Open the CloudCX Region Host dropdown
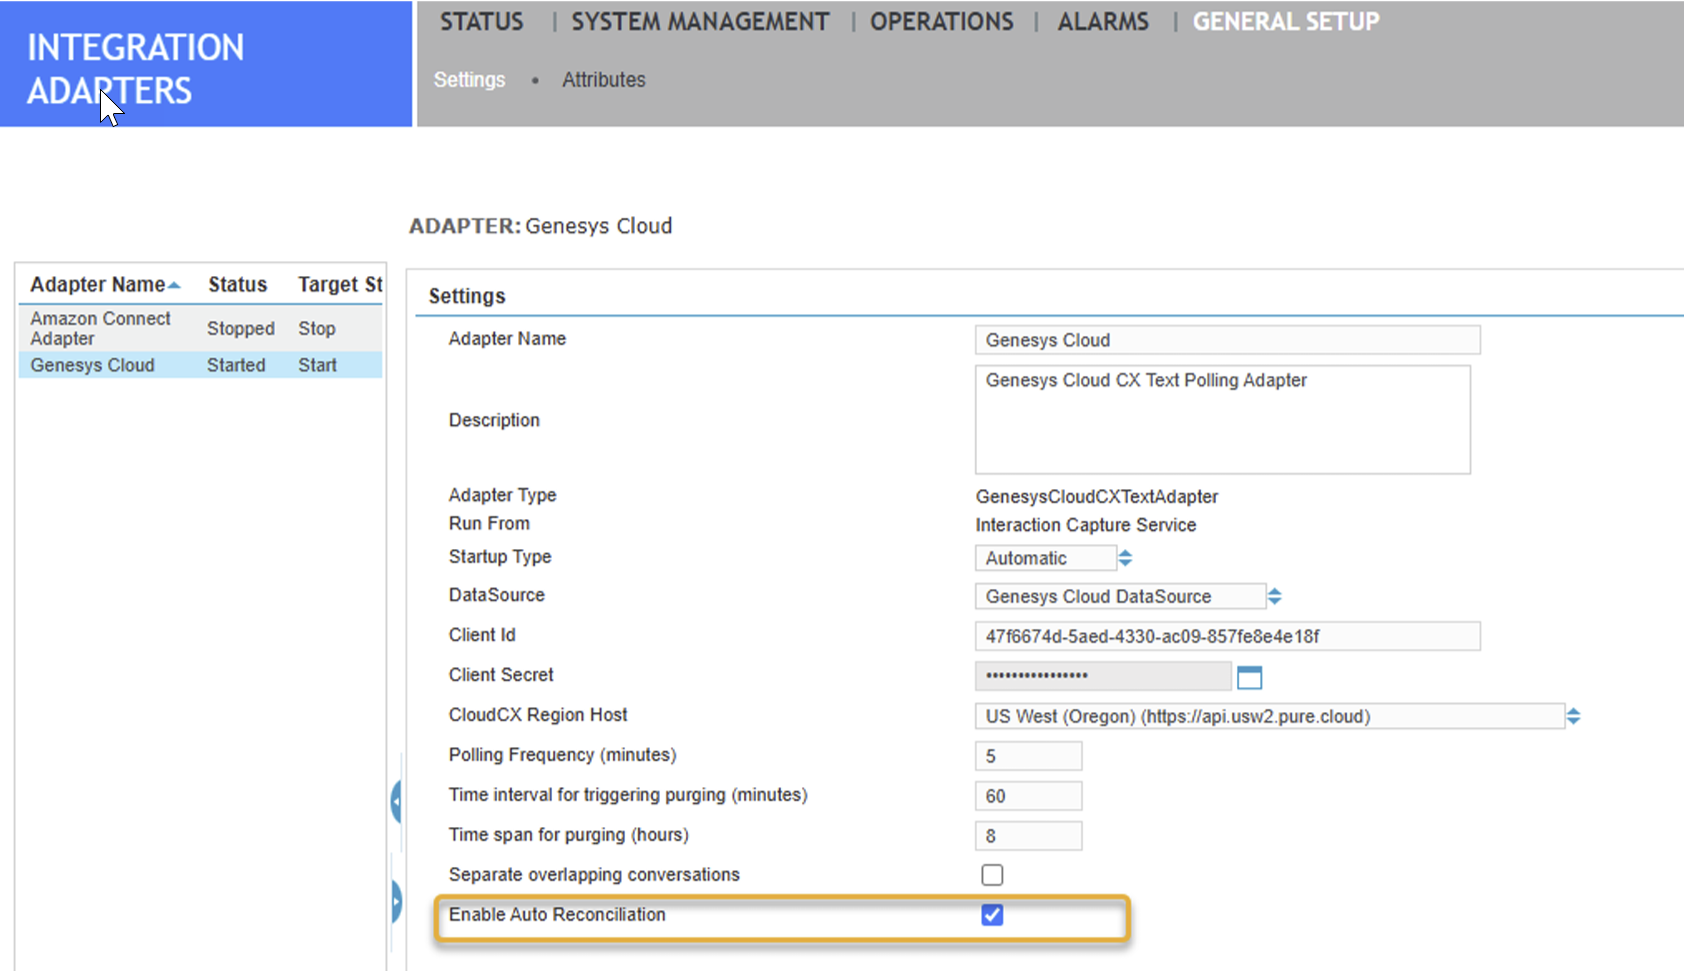Screen dimensions: 1686x971 tap(1573, 717)
